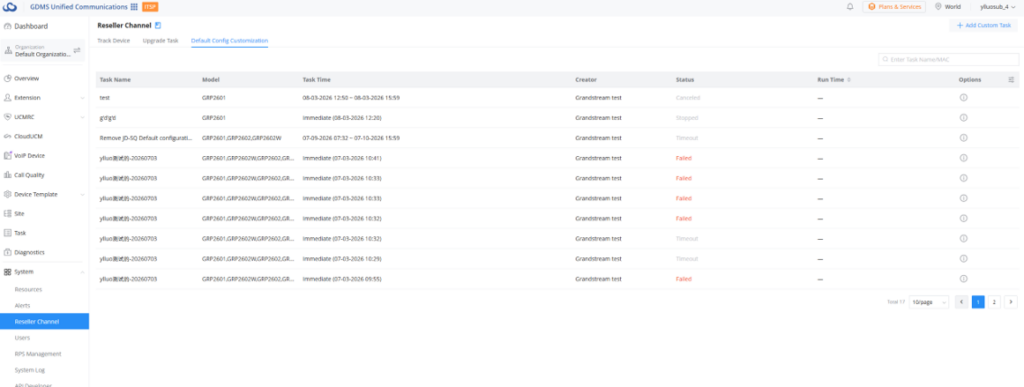
Task: Click the icon next to Reseller Channel title
Action: [158, 25]
